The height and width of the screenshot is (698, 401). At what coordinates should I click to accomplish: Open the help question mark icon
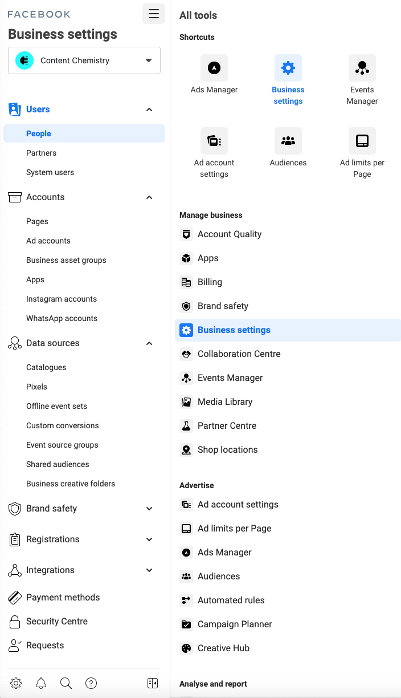coord(91,683)
